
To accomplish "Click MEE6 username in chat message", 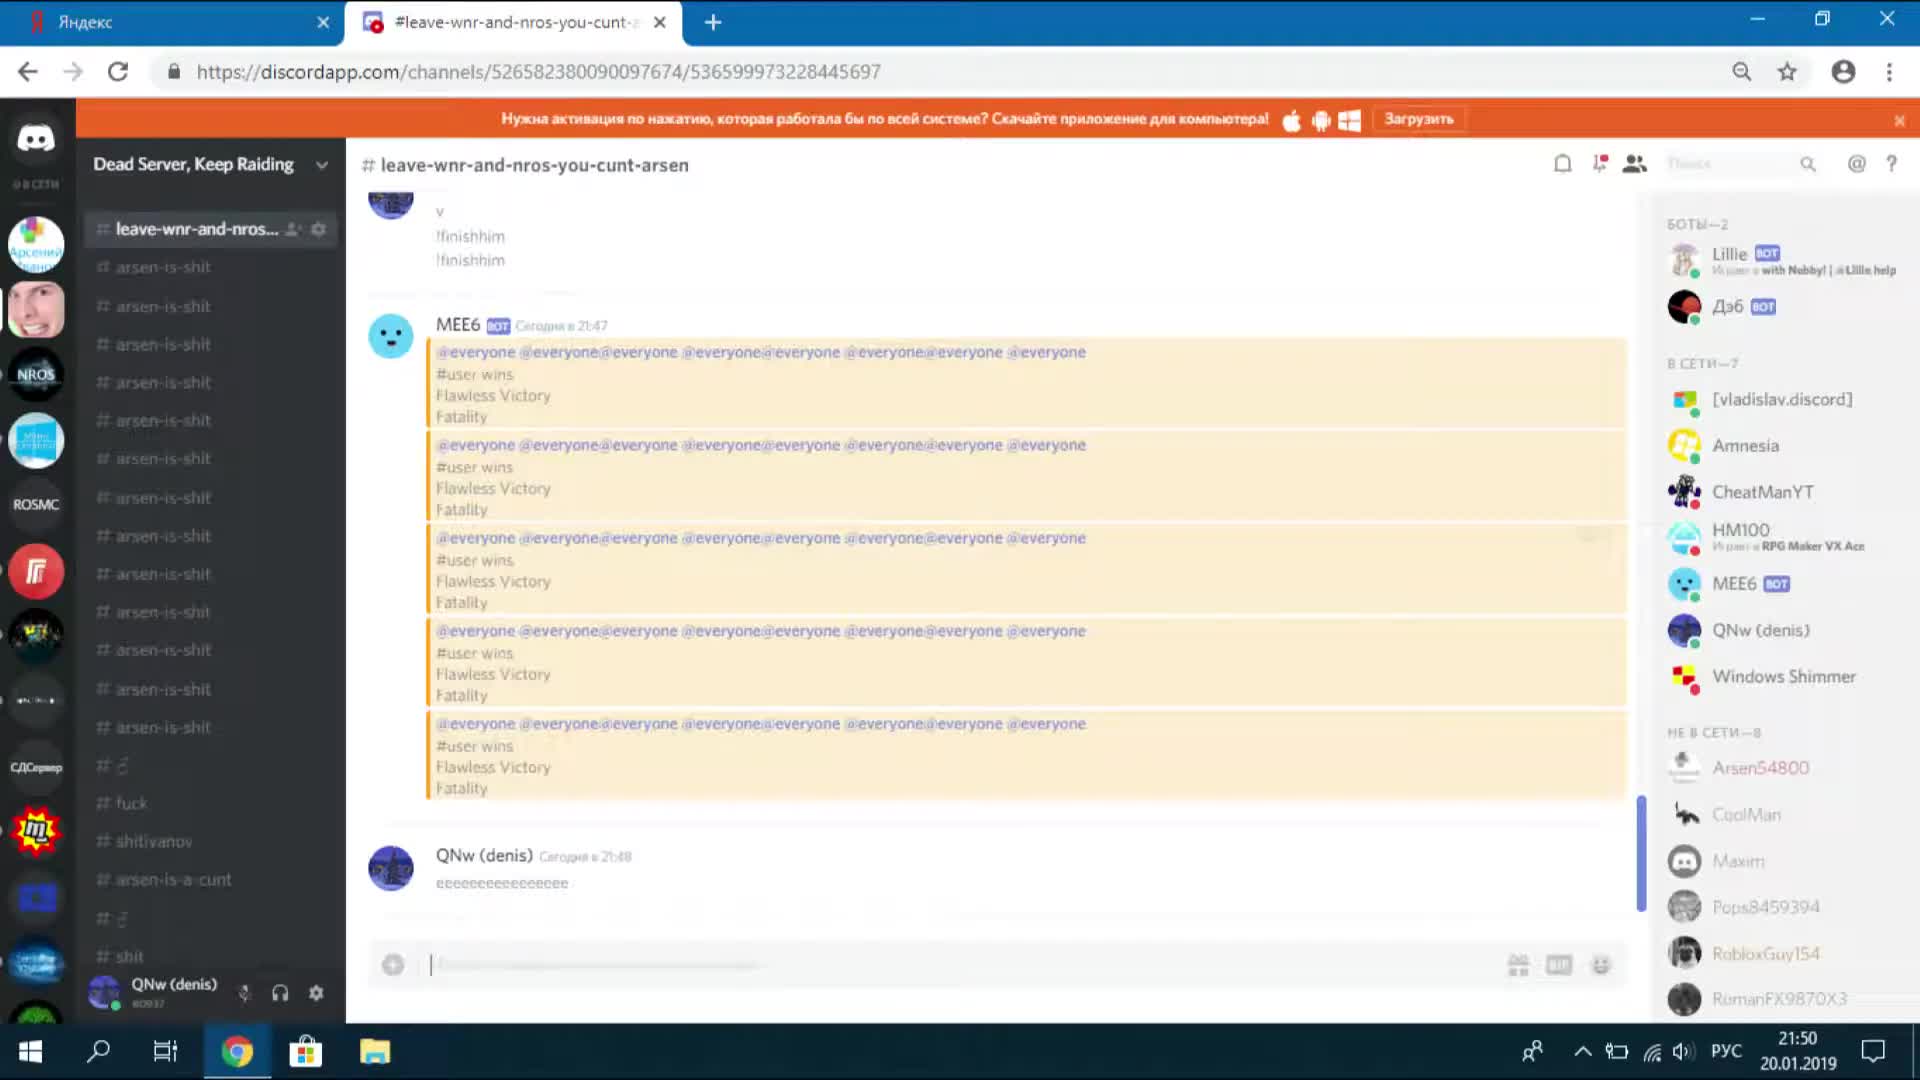I will (x=458, y=325).
